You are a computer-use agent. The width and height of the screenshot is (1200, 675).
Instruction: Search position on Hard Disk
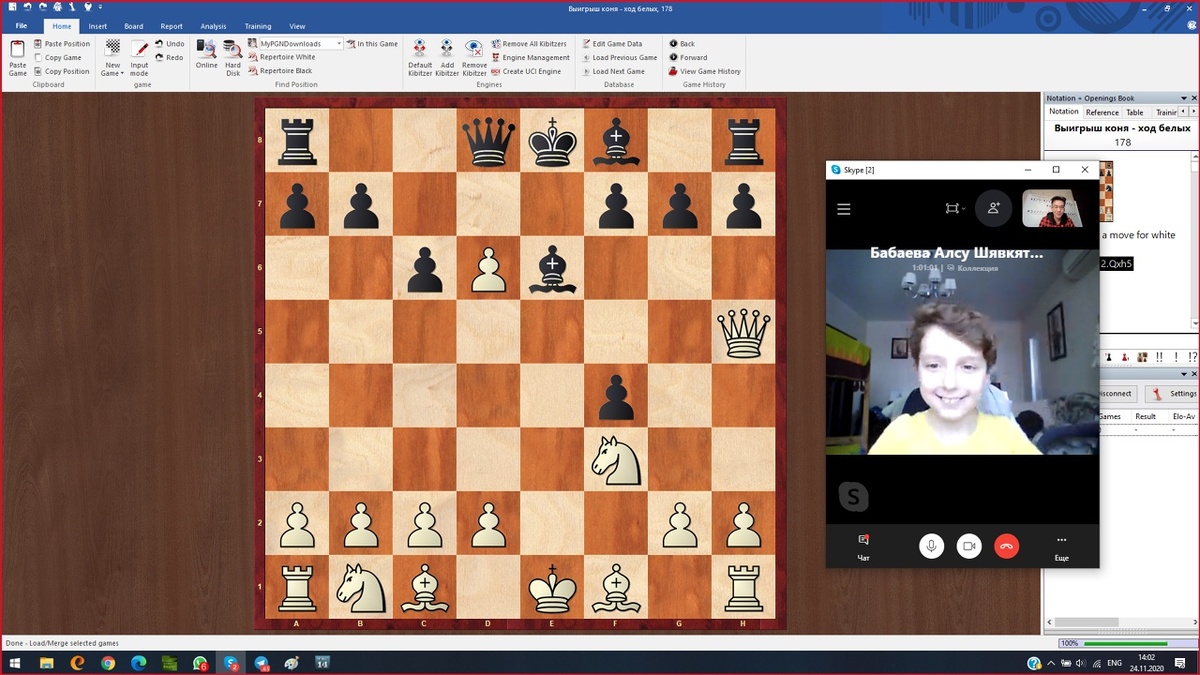pyautogui.click(x=233, y=58)
